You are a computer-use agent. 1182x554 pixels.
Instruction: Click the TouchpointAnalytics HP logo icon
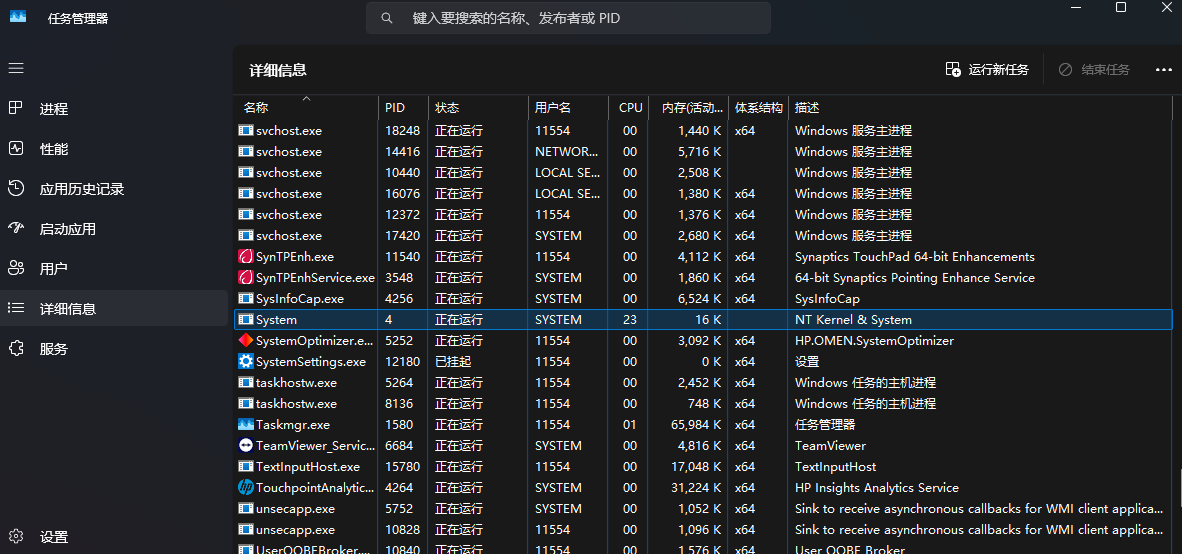pos(245,488)
